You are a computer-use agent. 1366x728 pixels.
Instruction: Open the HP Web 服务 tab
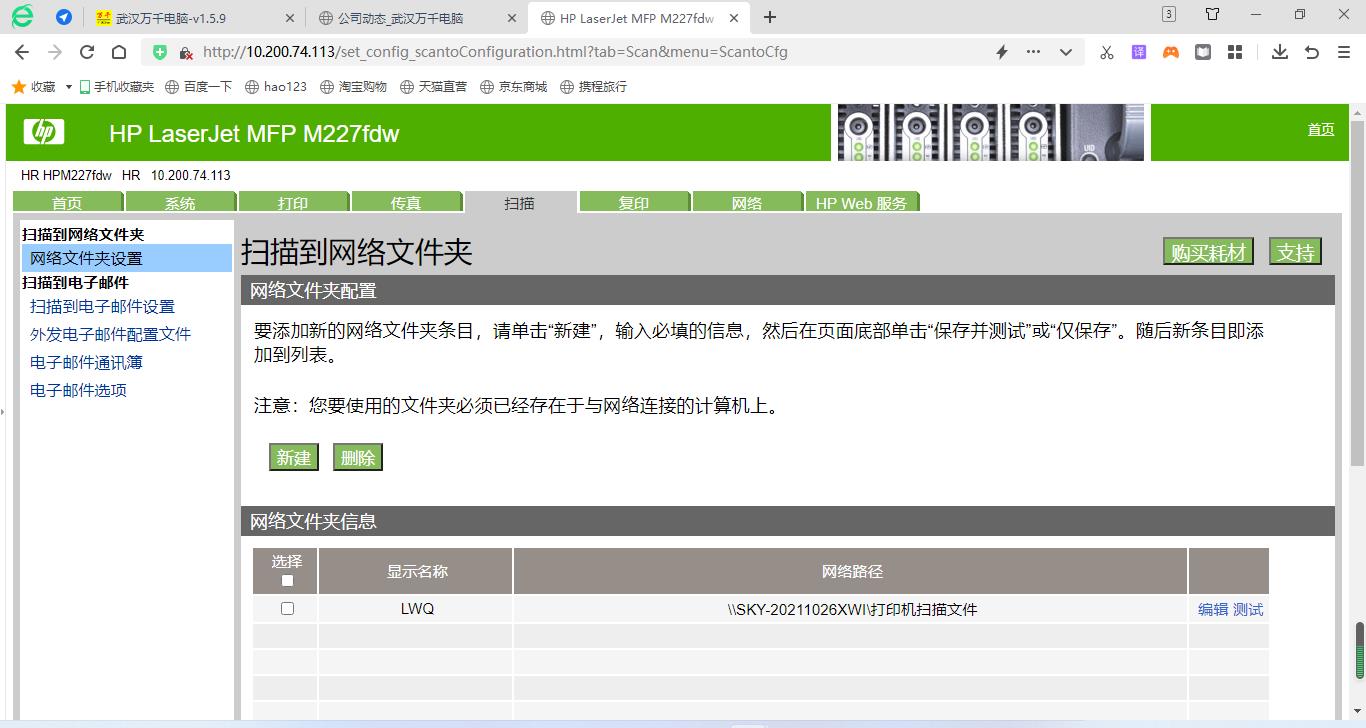tap(862, 203)
